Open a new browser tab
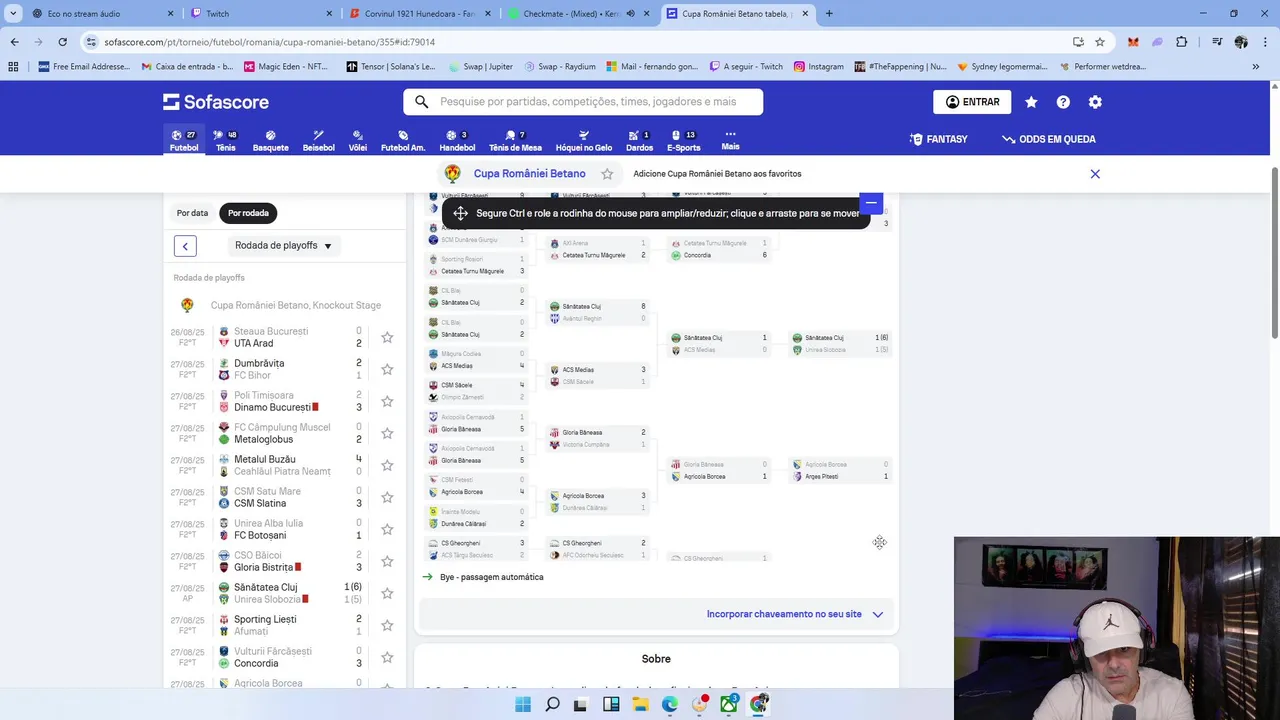The height and width of the screenshot is (720, 1280). point(829,14)
